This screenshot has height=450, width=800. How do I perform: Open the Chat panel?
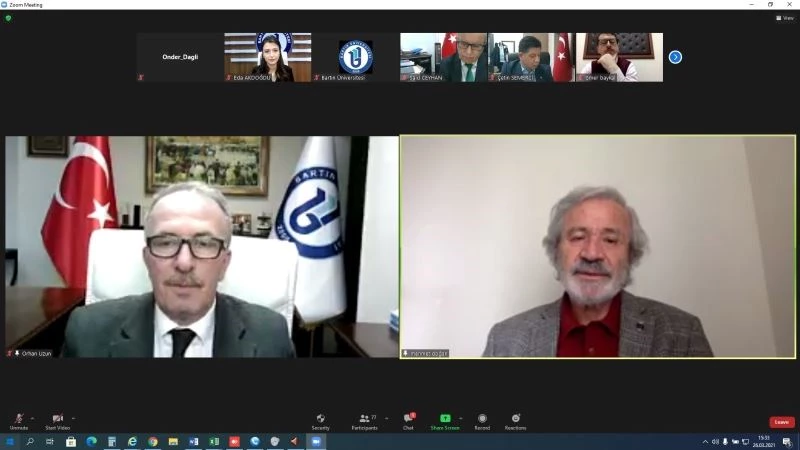pyautogui.click(x=408, y=420)
